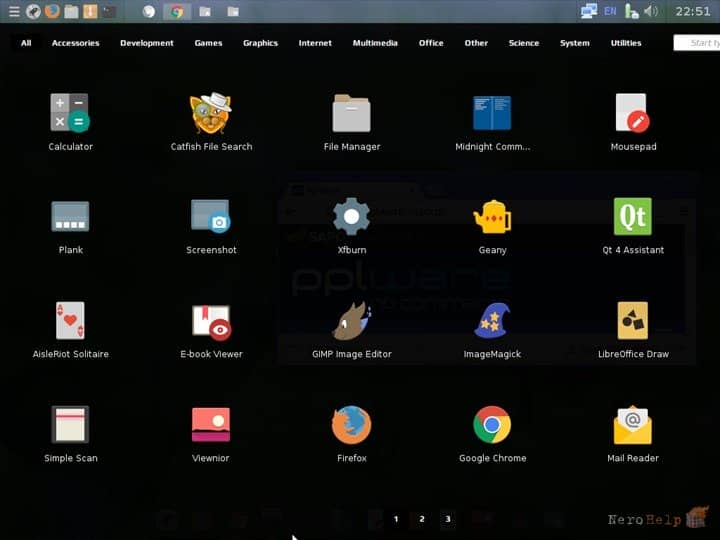The height and width of the screenshot is (540, 720).
Task: Go to page 3 of apps
Action: [447, 519]
